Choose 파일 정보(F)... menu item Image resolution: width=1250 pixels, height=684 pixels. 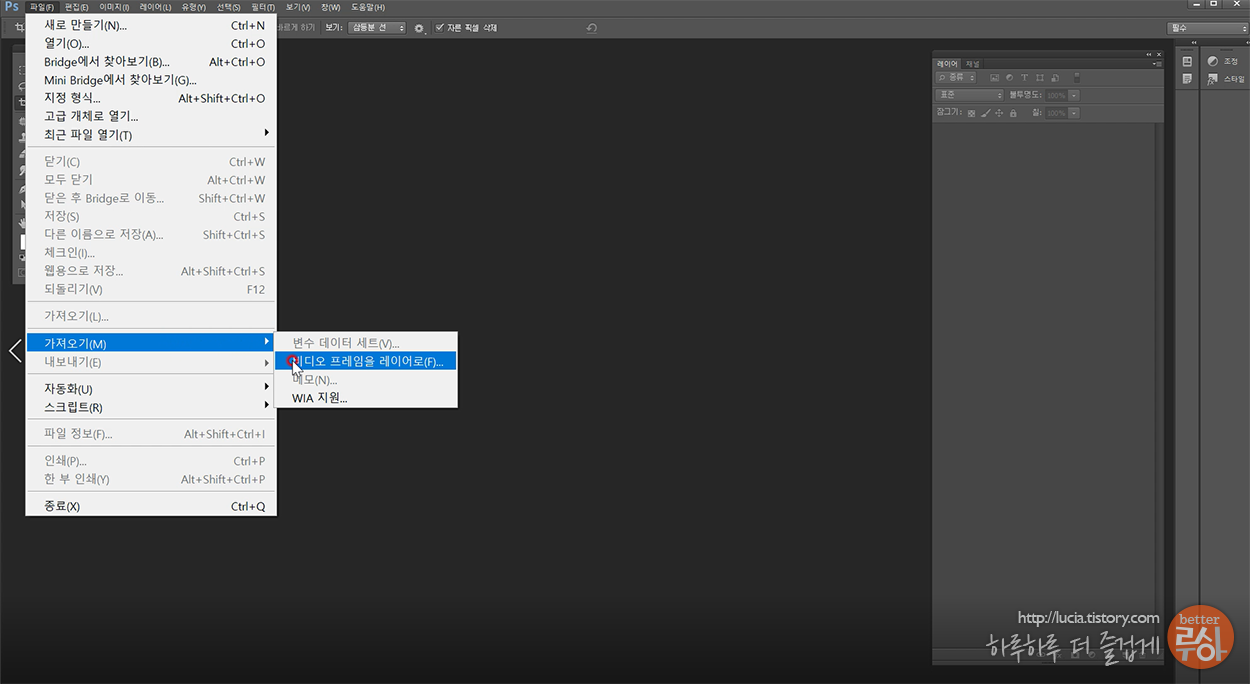pos(151,434)
